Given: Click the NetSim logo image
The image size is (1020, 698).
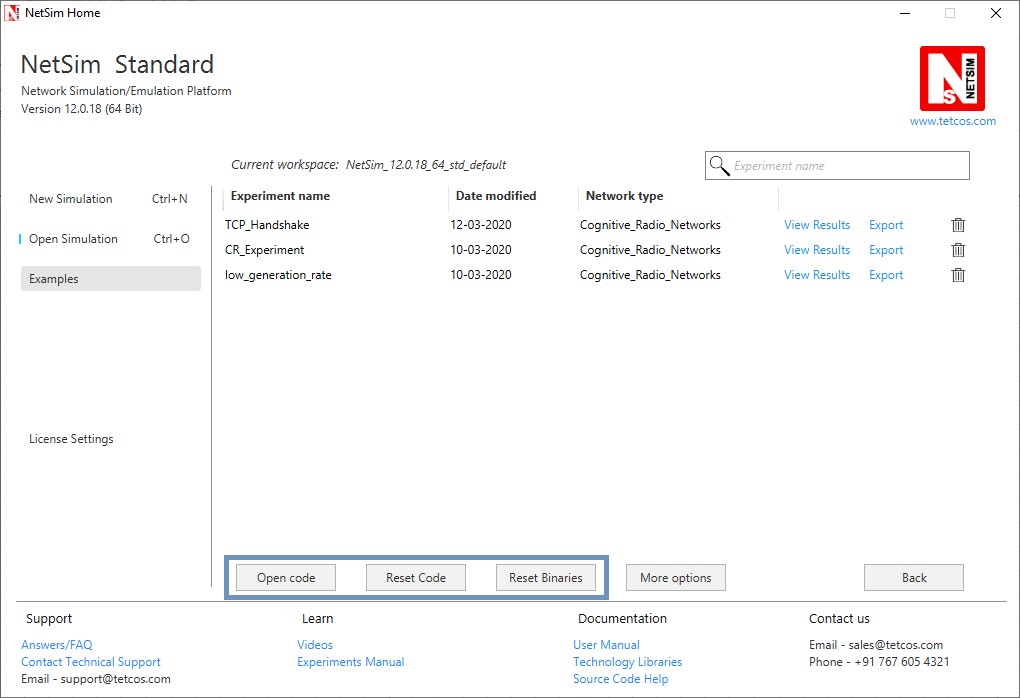Looking at the screenshot, I should tap(951, 78).
